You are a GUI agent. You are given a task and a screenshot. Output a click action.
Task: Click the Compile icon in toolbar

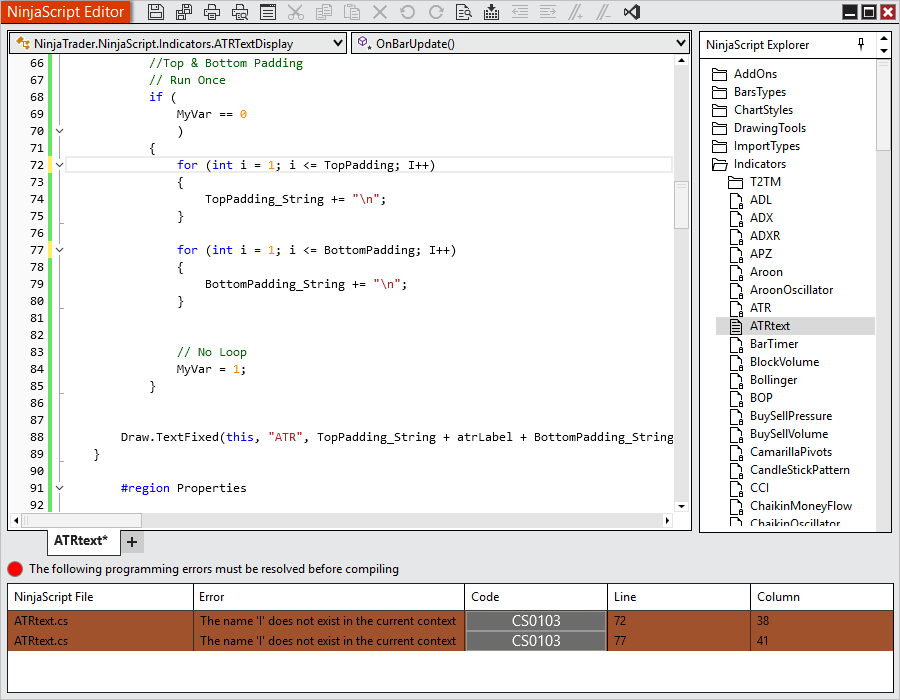(491, 13)
